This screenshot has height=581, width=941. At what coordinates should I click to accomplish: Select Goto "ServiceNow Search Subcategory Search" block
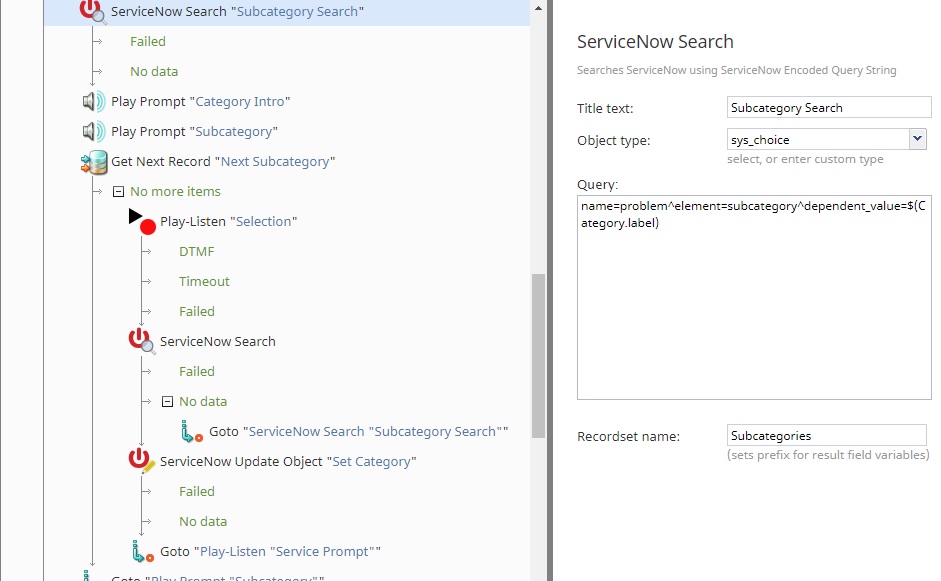click(359, 432)
